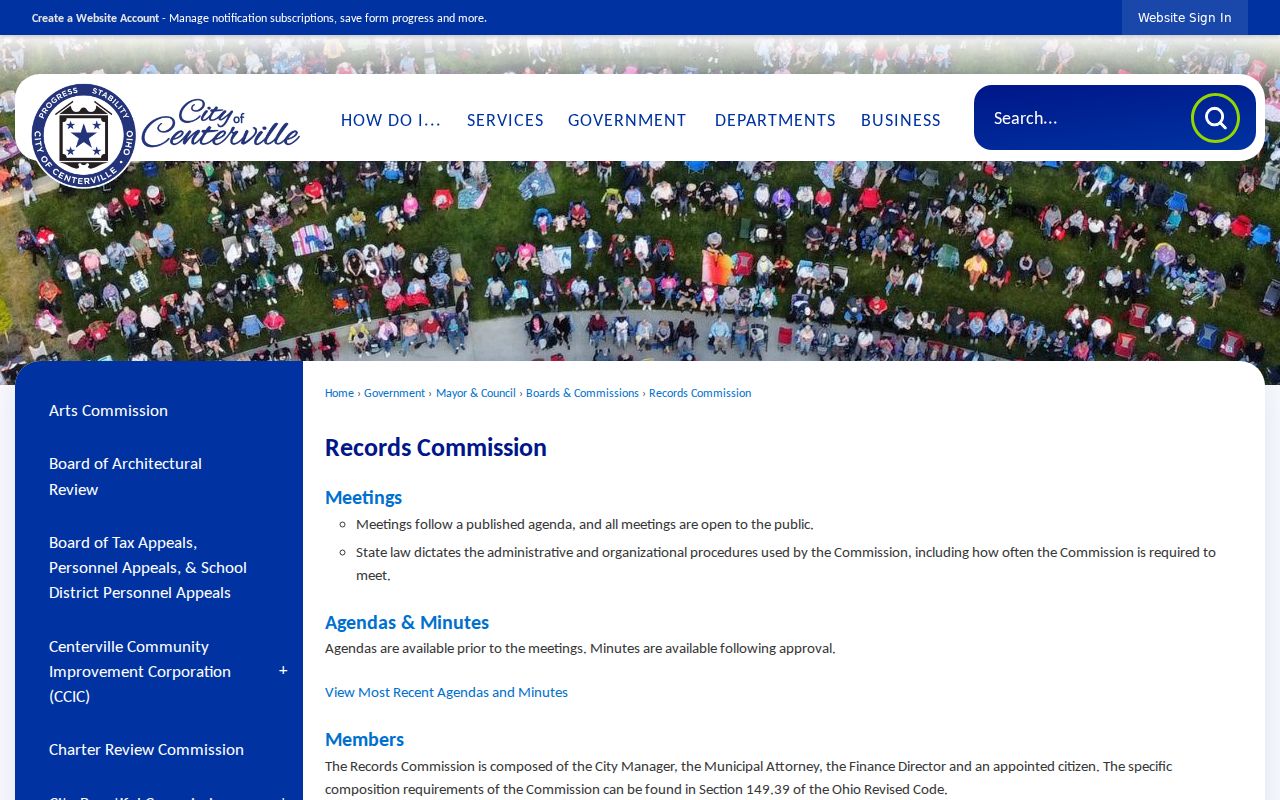
Task: Click the Agendas & Minutes heading
Action: (407, 622)
